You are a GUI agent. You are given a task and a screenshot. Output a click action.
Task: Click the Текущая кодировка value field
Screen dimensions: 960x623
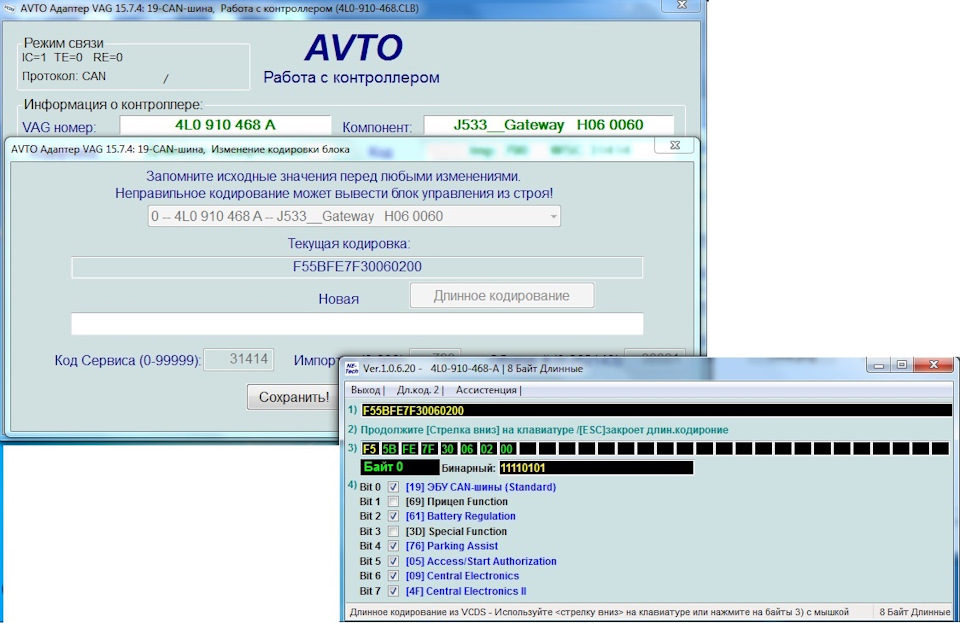pos(357,267)
